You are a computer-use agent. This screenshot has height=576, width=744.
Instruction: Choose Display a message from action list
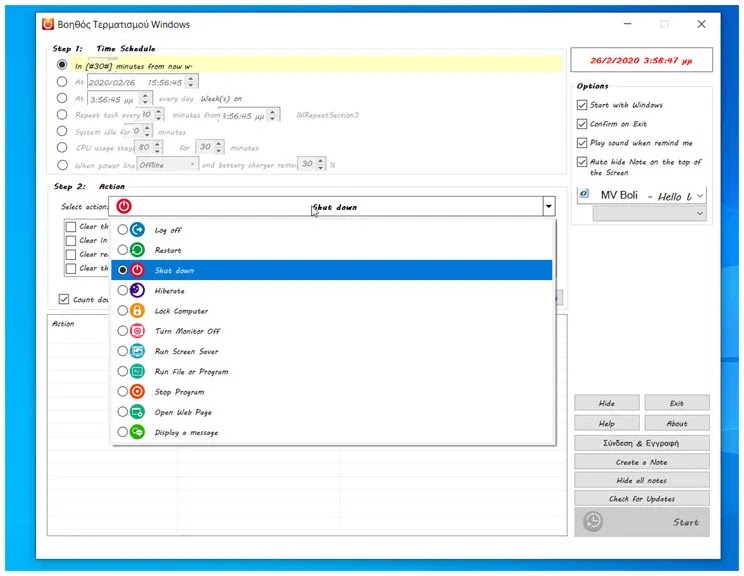click(332, 432)
